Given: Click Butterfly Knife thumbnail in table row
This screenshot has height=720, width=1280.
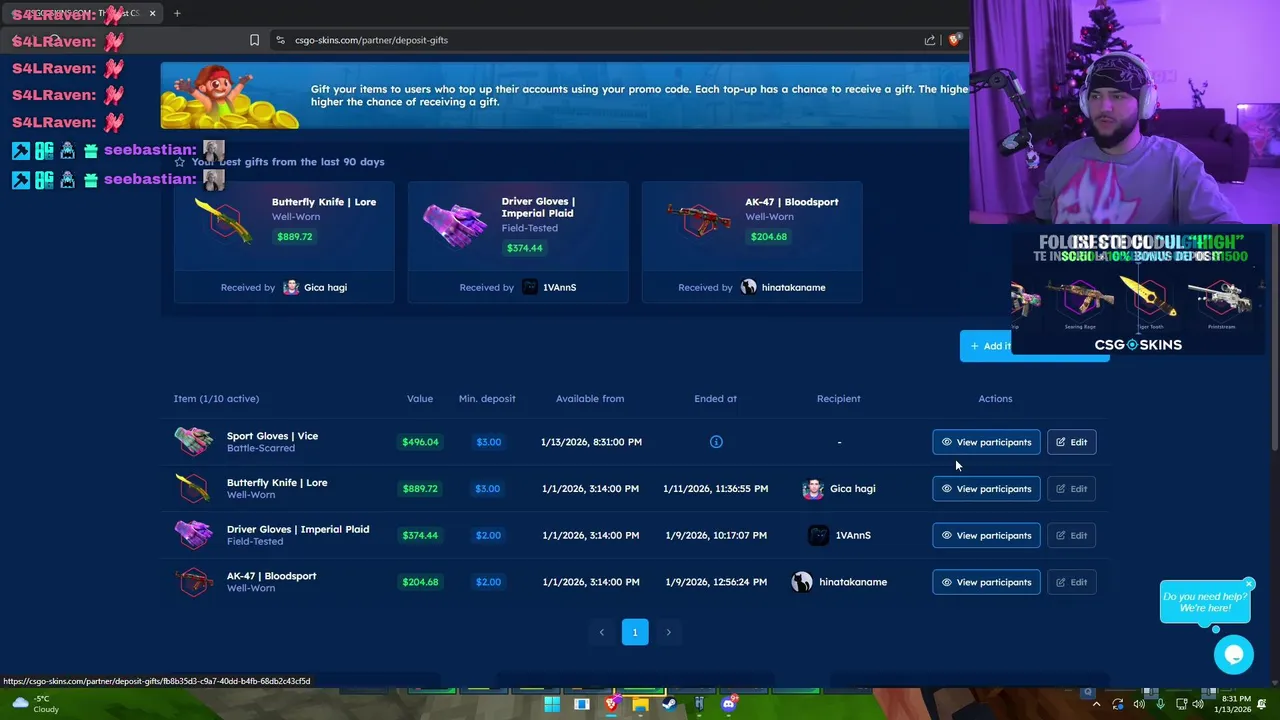Looking at the screenshot, I should point(193,489).
